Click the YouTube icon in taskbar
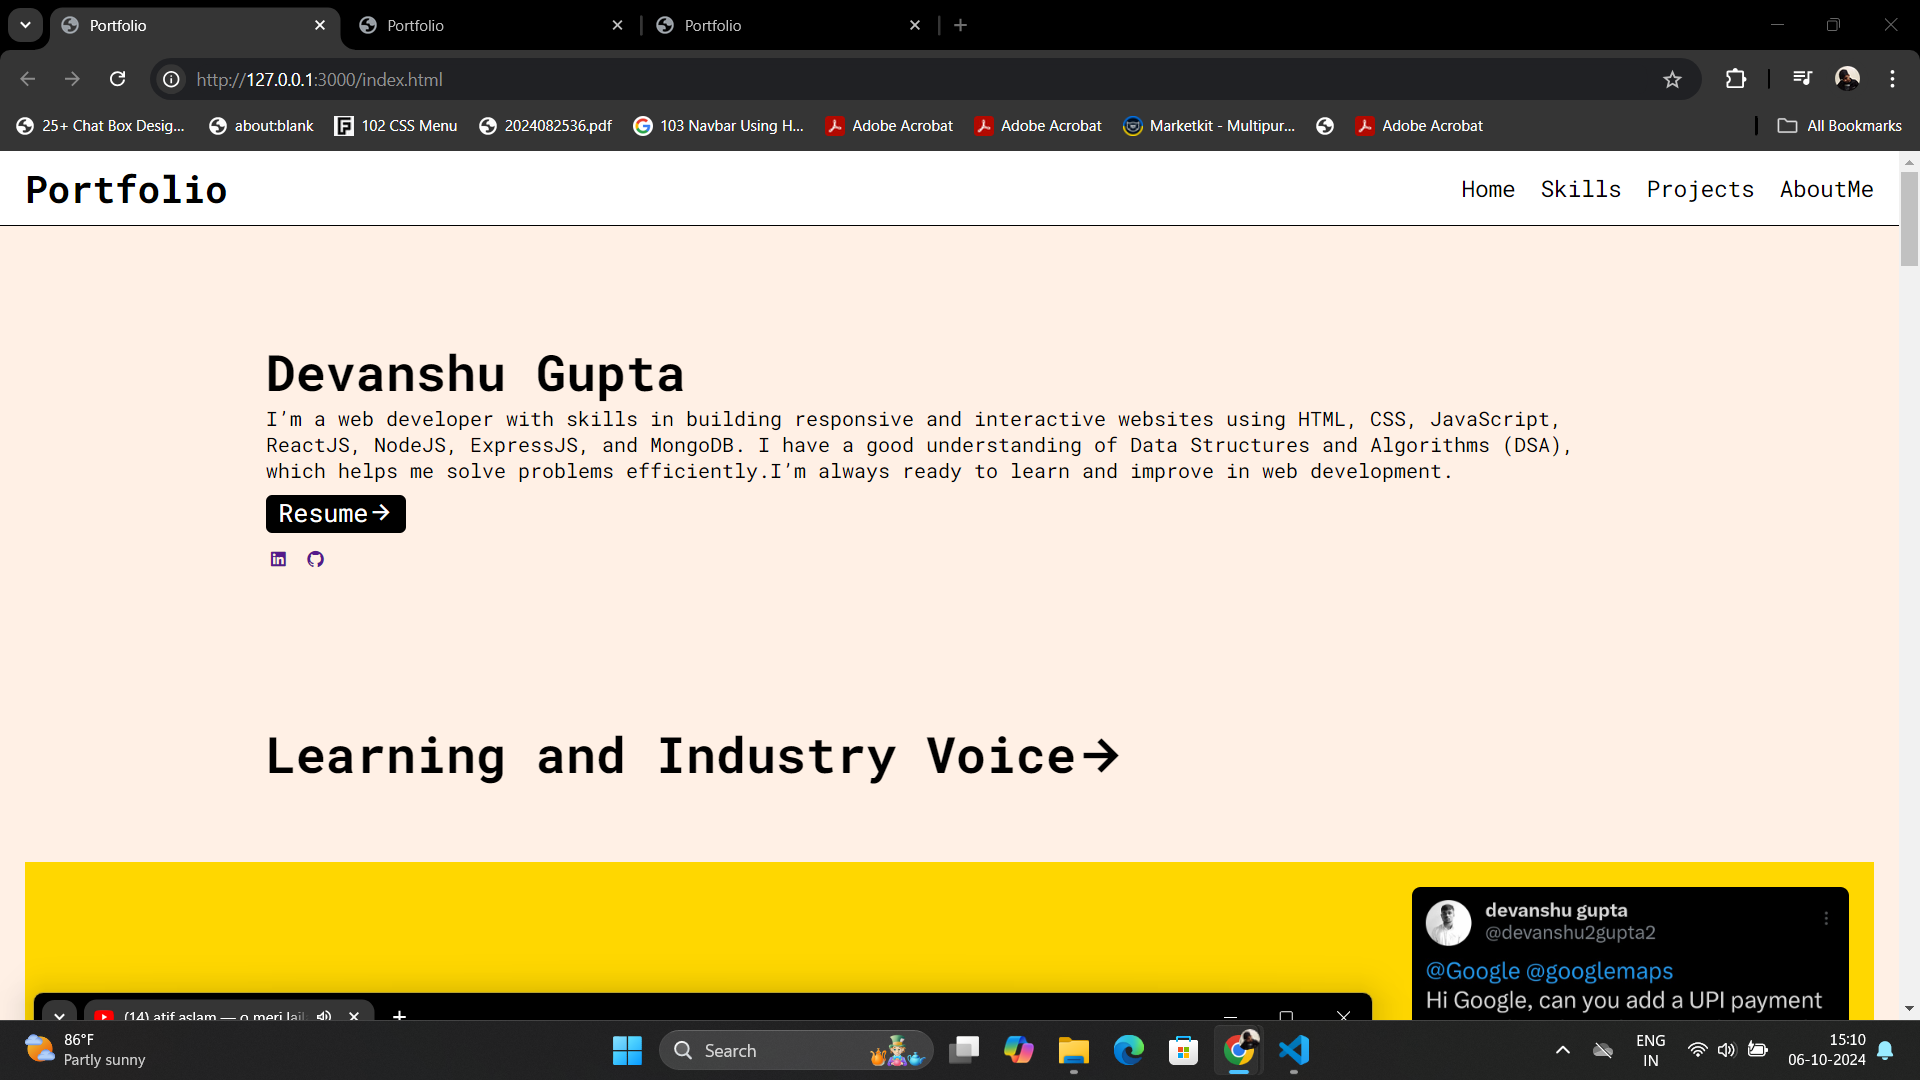This screenshot has height=1080, width=1920. point(105,1015)
